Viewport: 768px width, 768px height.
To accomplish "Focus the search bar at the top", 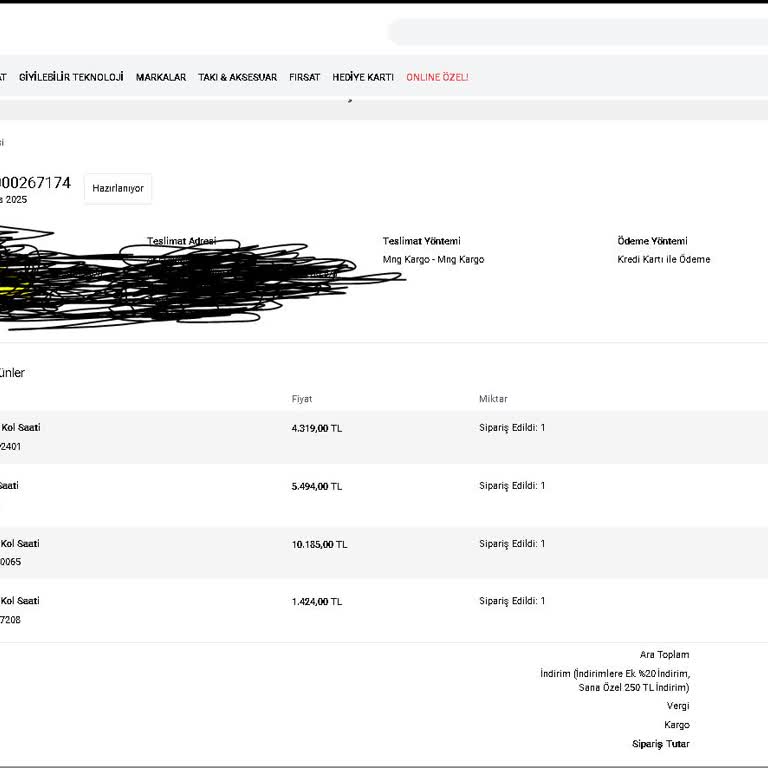I will [577, 32].
